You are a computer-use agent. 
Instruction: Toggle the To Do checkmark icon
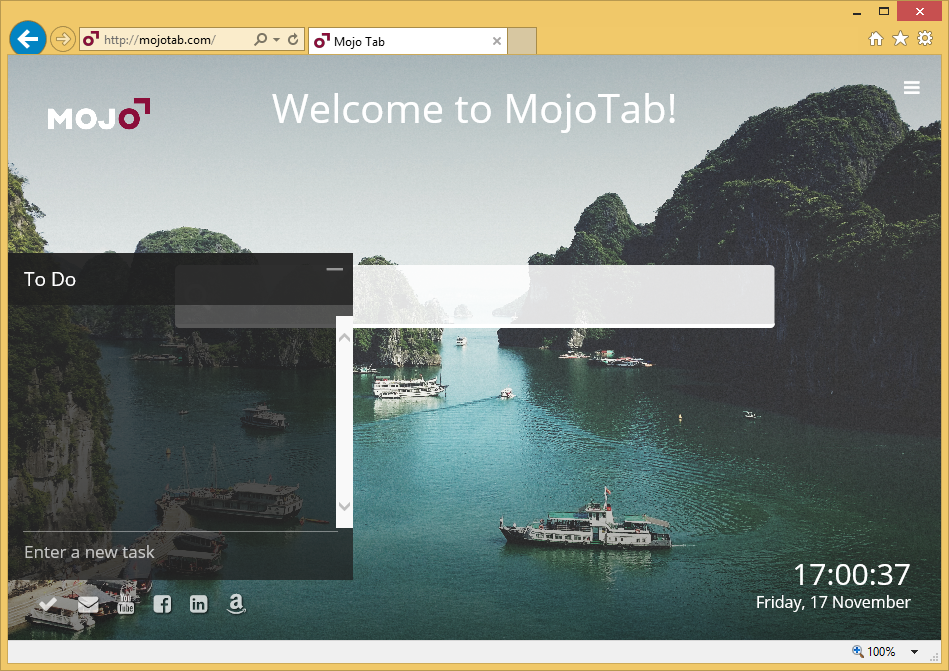48,604
